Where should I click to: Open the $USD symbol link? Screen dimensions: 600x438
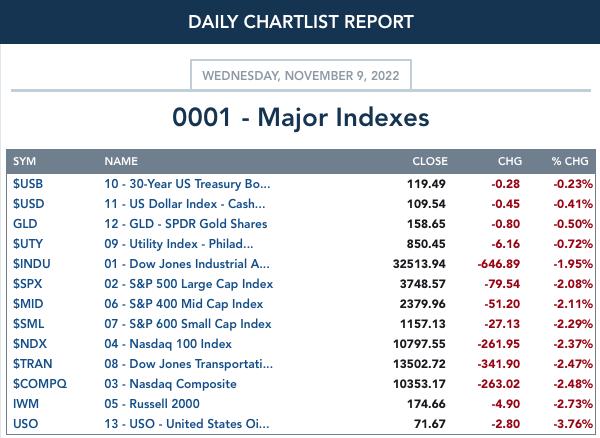point(29,204)
